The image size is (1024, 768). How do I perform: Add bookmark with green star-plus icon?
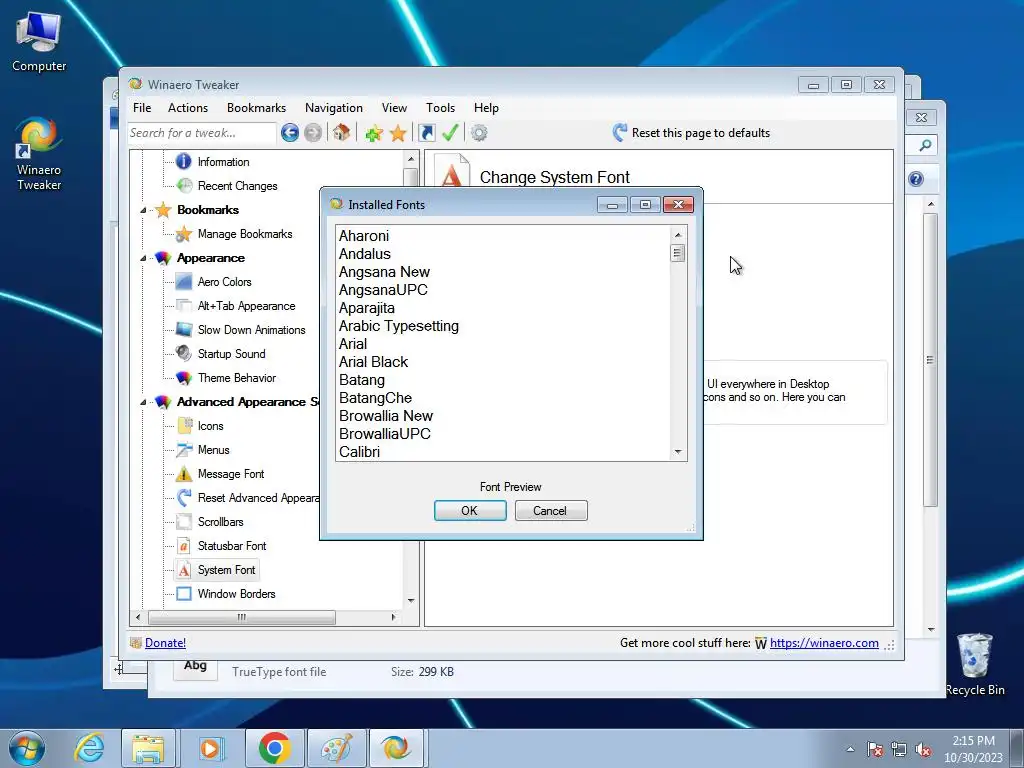pyautogui.click(x=374, y=133)
